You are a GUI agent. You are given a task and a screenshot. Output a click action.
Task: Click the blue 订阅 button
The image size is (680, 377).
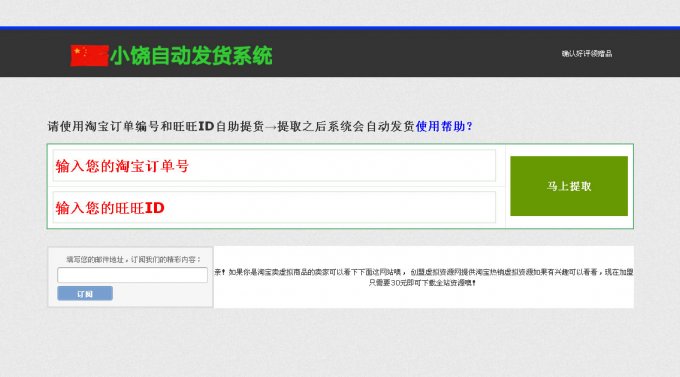coord(85,293)
